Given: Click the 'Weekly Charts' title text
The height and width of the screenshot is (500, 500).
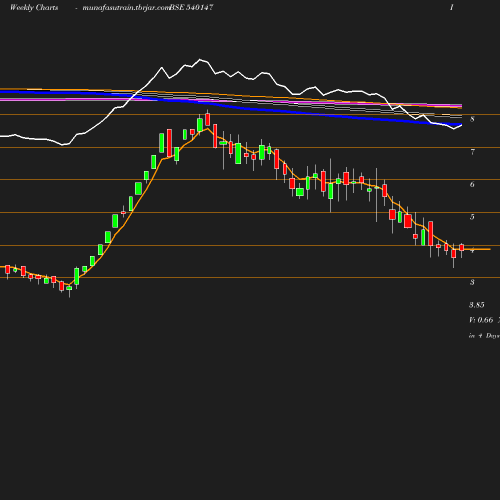Looking at the screenshot, I should [x=34, y=7].
